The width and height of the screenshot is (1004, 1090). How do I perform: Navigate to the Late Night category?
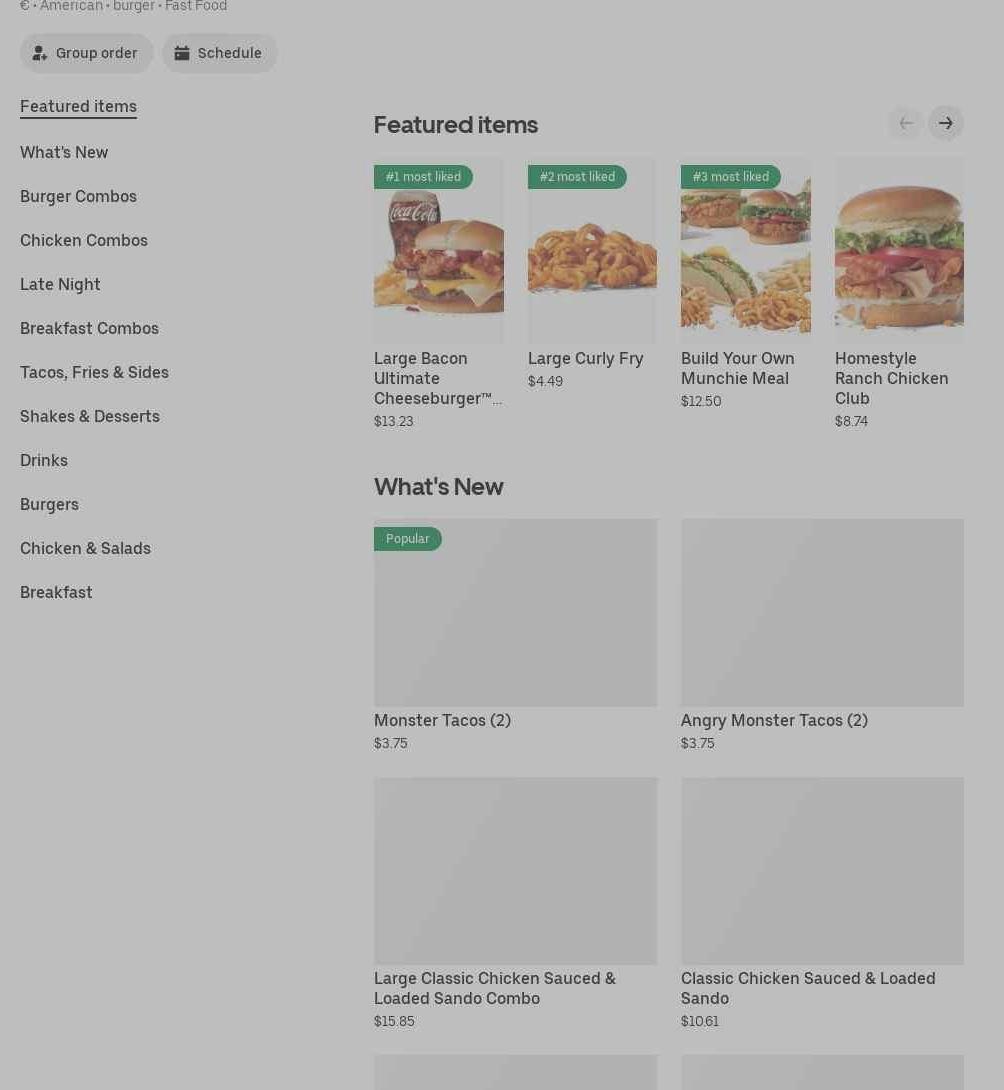tap(60, 284)
